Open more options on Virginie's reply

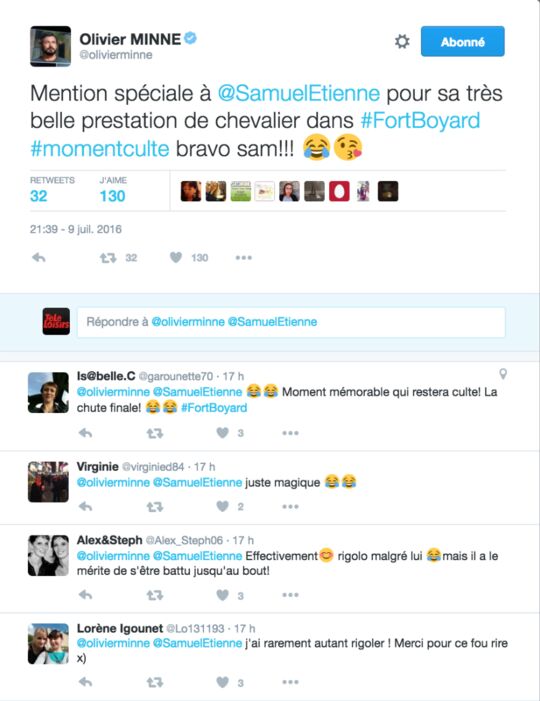pos(290,507)
